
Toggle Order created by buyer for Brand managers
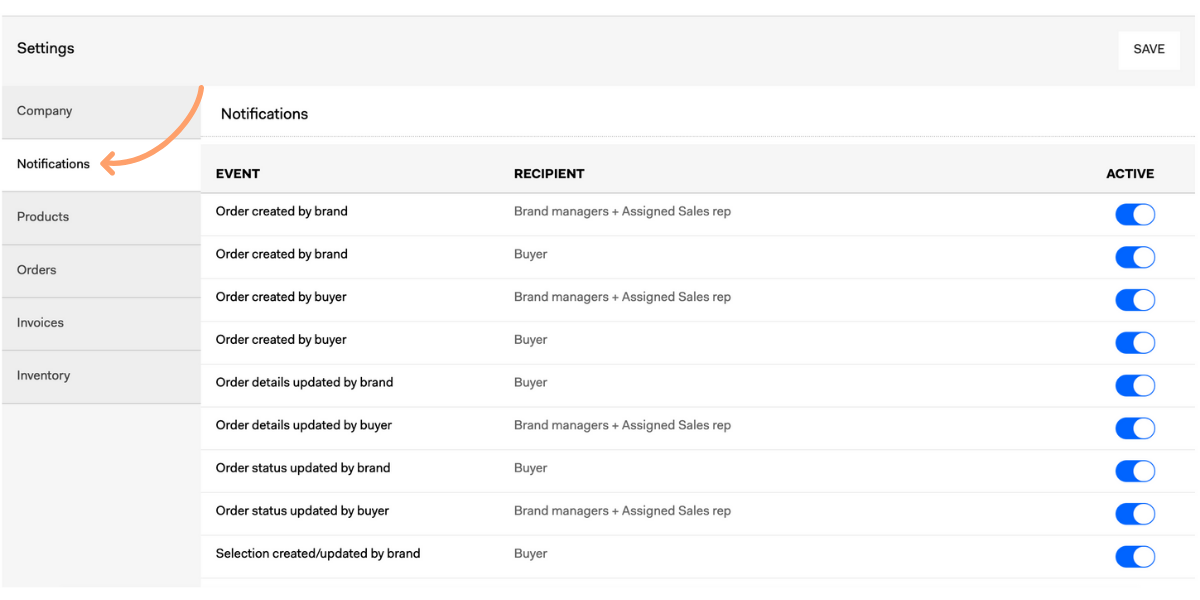(x=1135, y=300)
